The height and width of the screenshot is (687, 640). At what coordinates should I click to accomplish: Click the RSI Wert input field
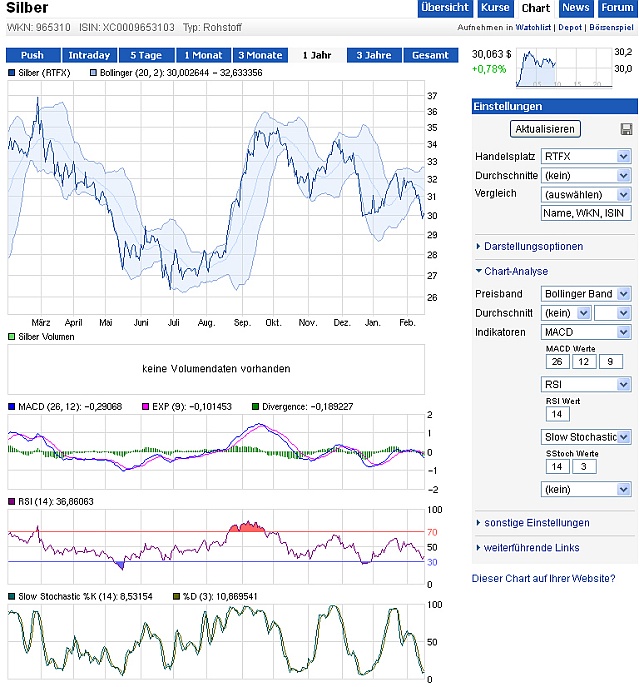[x=557, y=414]
